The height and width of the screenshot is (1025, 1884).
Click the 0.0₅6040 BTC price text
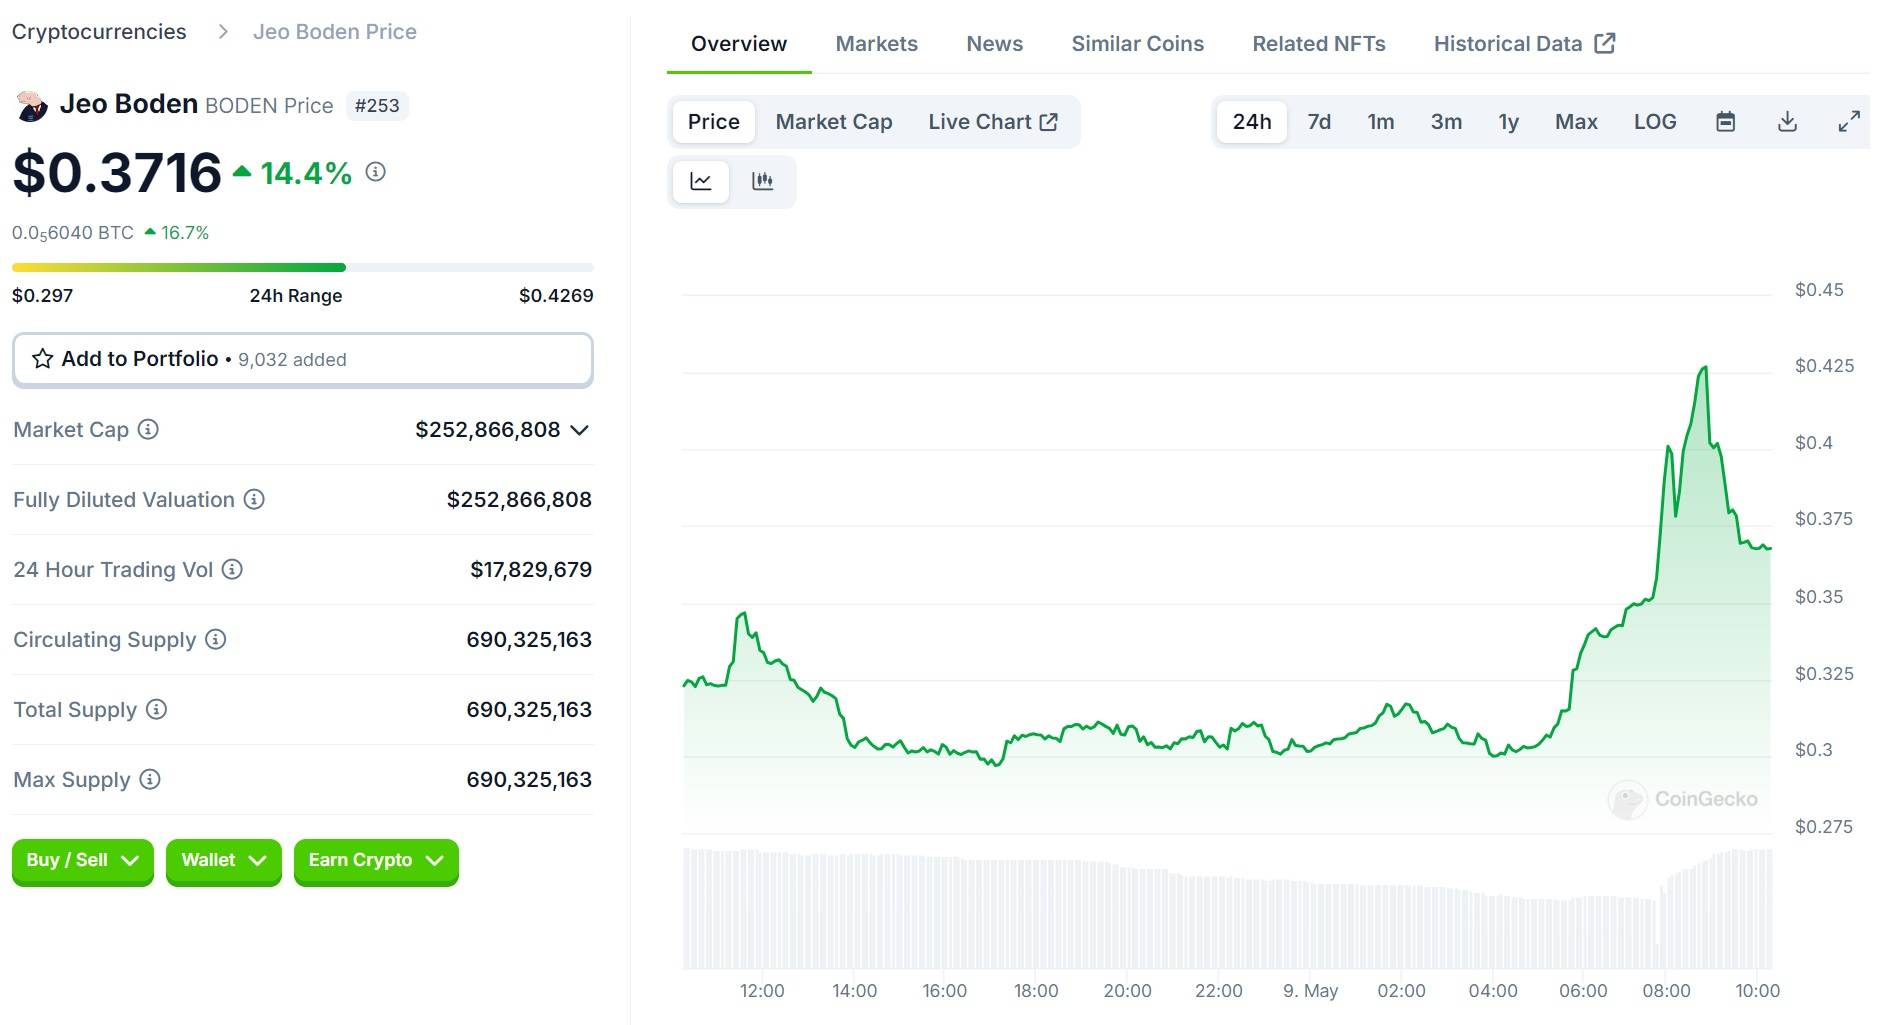pos(73,233)
